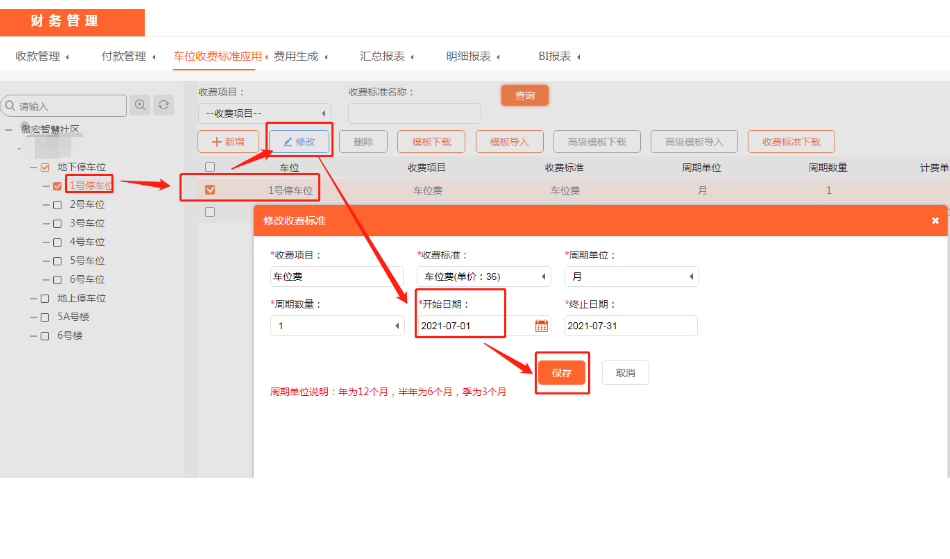The width and height of the screenshot is (950, 559).
Task: Open the 收费项目 filter dropdown
Action: (264, 113)
